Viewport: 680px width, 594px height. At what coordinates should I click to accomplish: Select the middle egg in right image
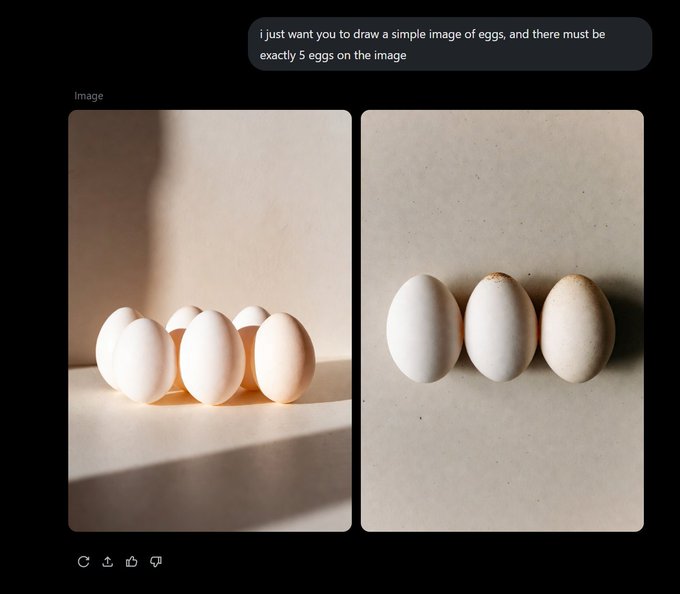(x=501, y=328)
